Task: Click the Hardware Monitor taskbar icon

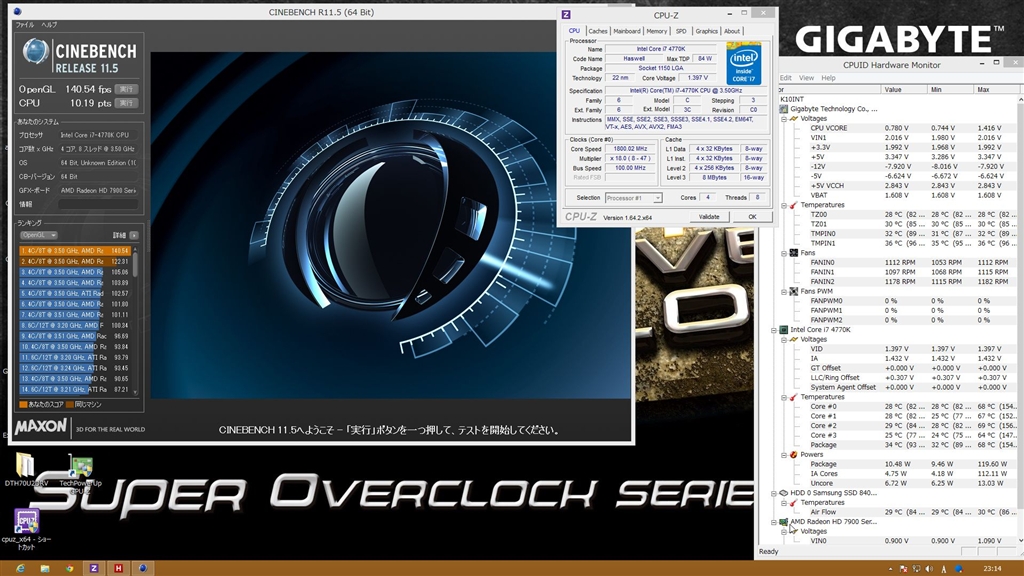Action: click(119, 567)
